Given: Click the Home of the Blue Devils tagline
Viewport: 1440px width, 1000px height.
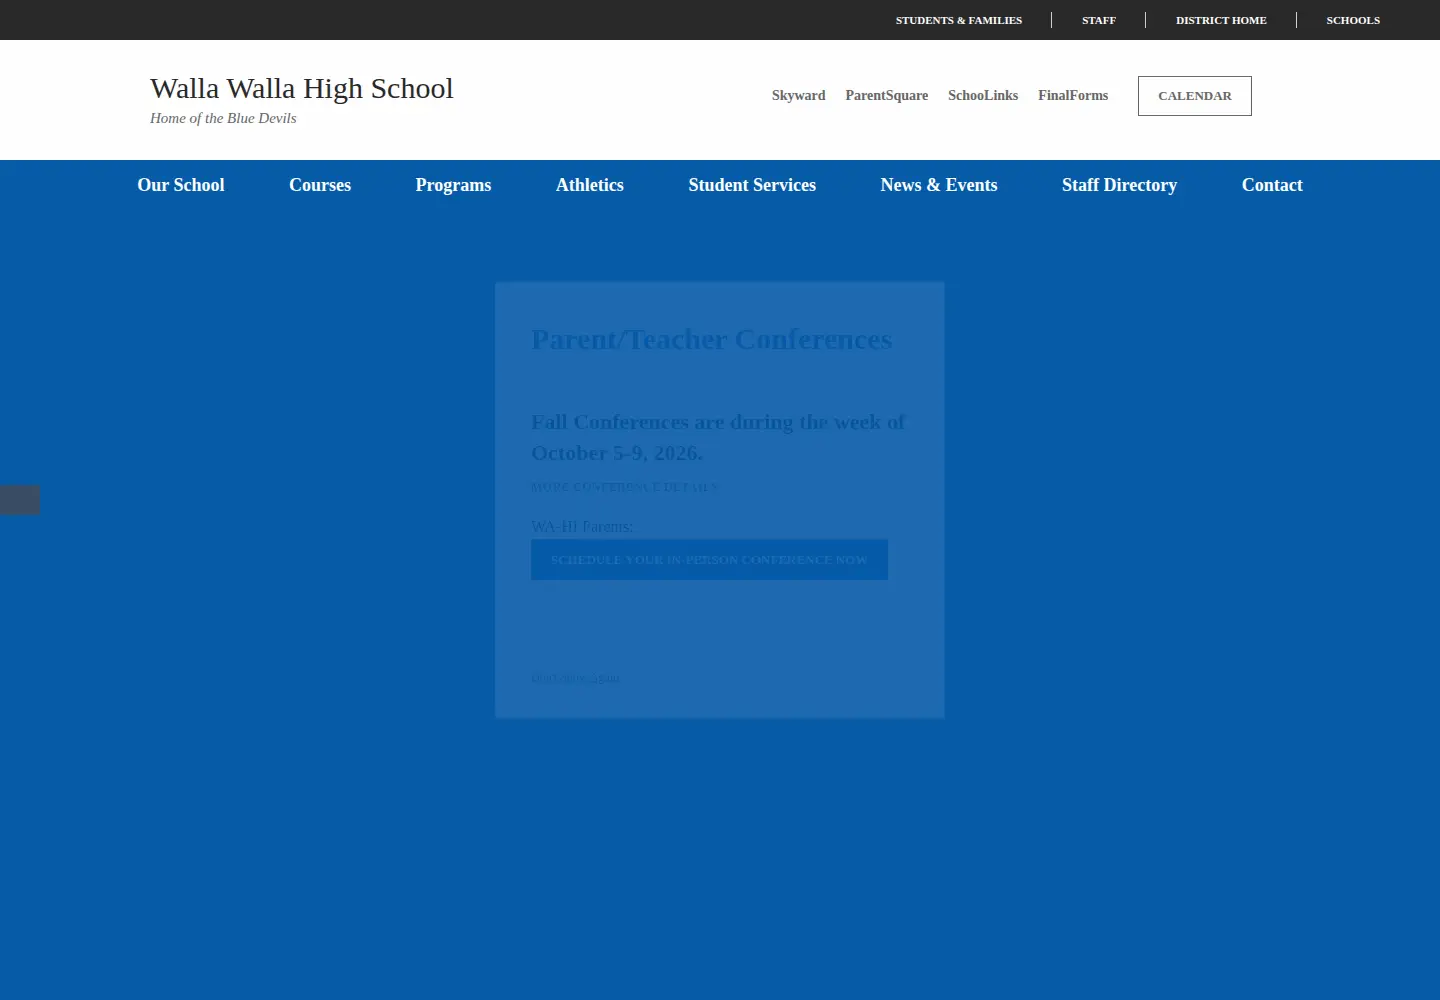Looking at the screenshot, I should tap(223, 118).
